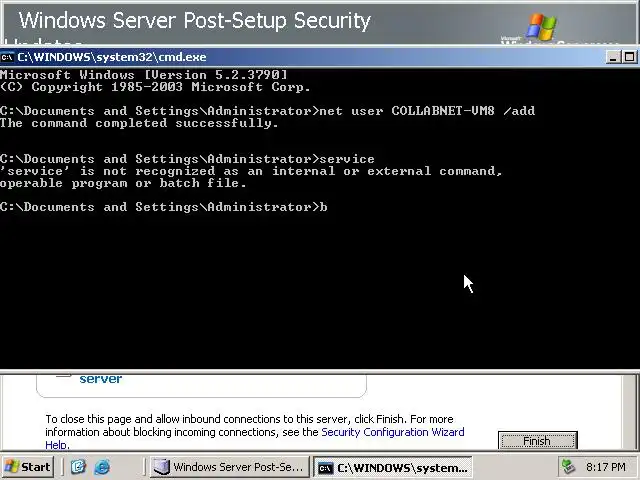The height and width of the screenshot is (480, 640).
Task: Click the 'Windows Server Post-Setup Security' heading
Action: point(195,20)
